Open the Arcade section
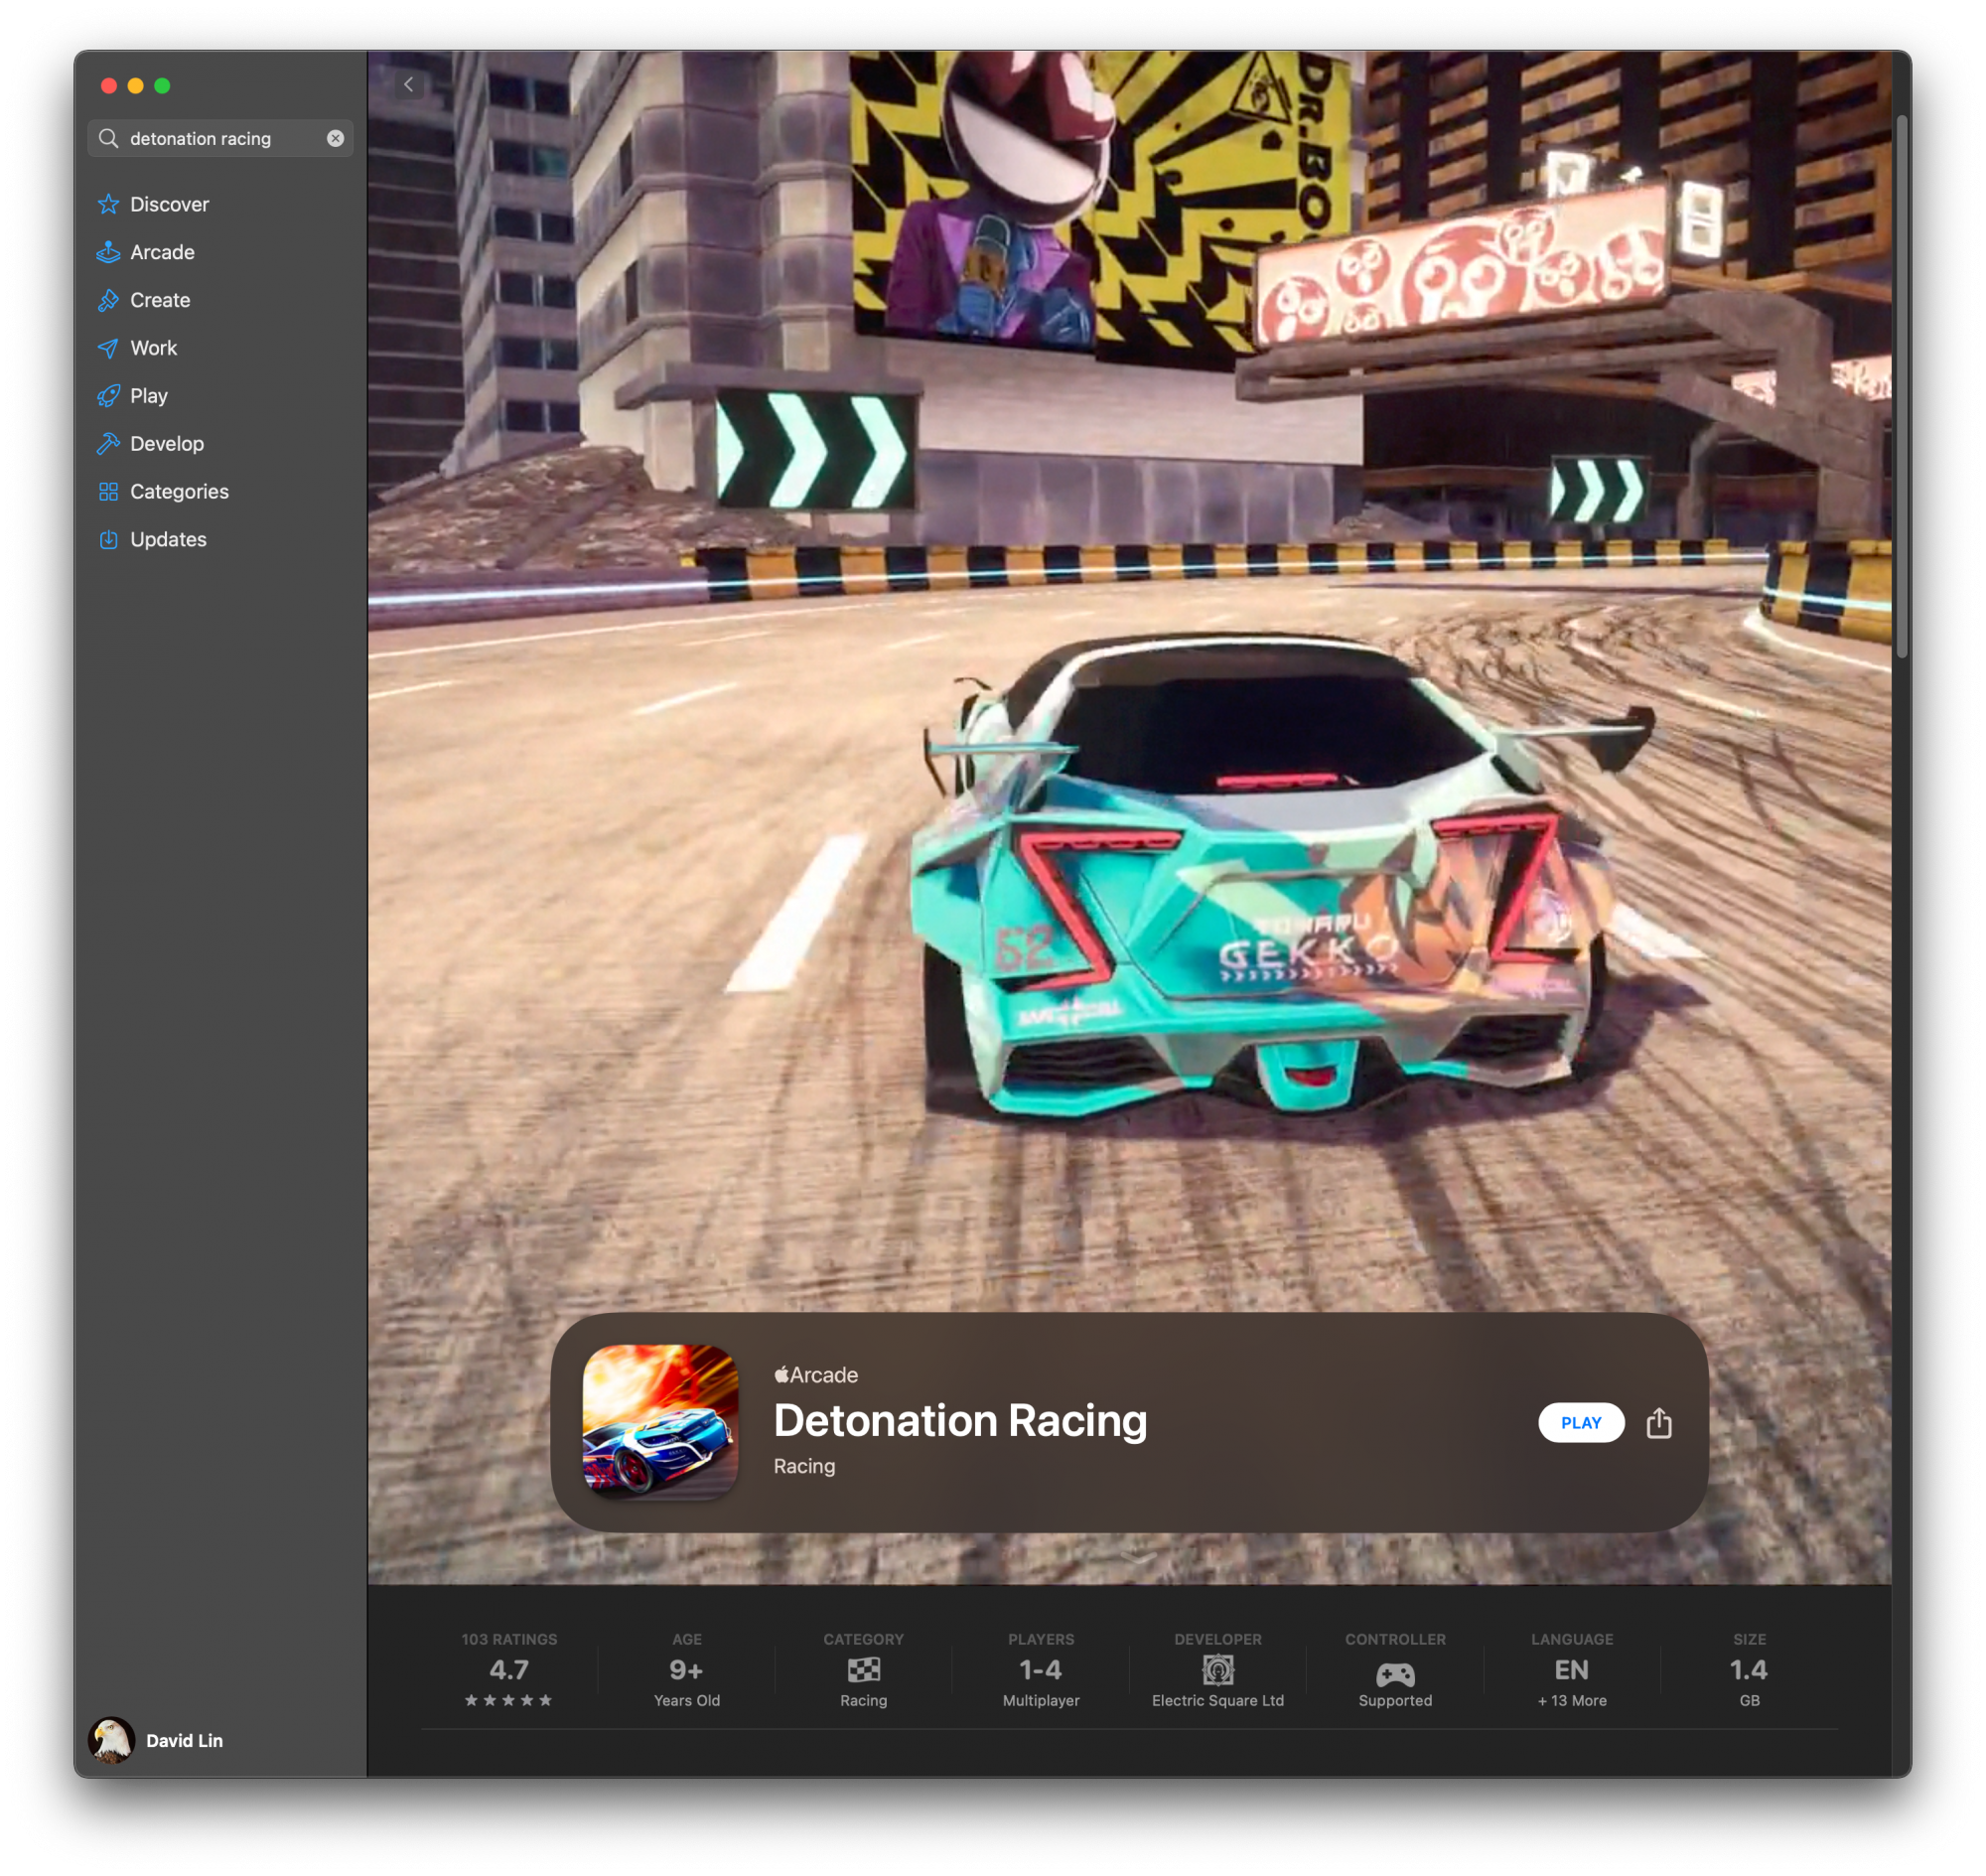Image resolution: width=1986 pixels, height=1876 pixels. pyautogui.click(x=220, y=252)
